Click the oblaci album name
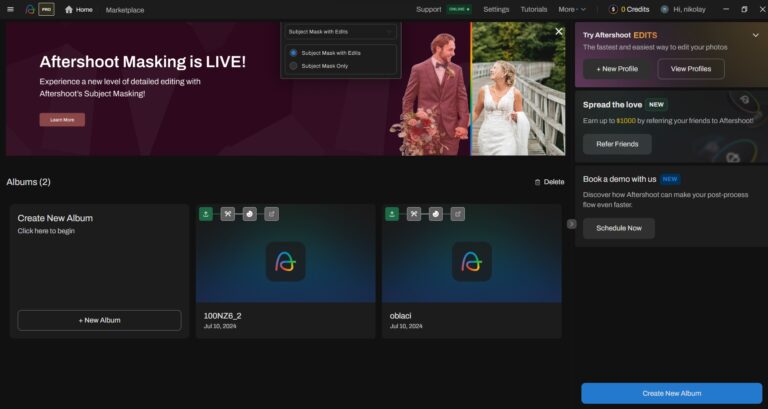The image size is (768, 409). (x=400, y=316)
